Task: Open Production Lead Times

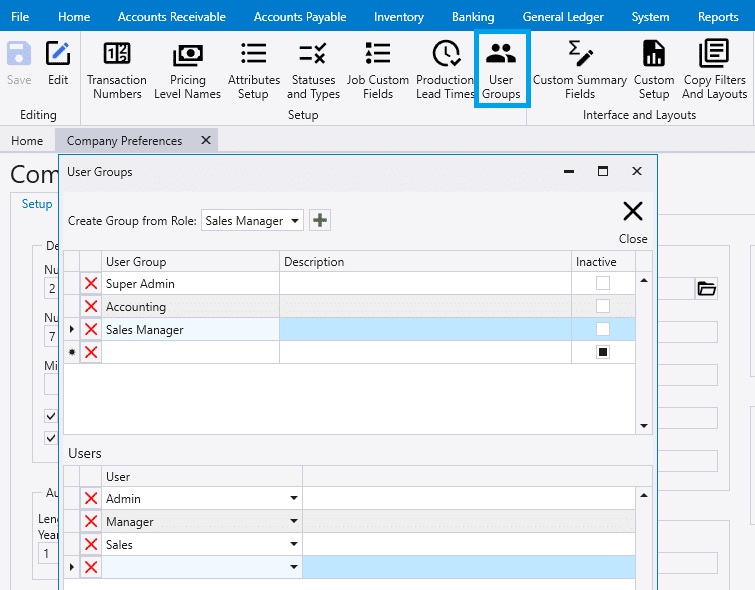Action: coord(445,70)
